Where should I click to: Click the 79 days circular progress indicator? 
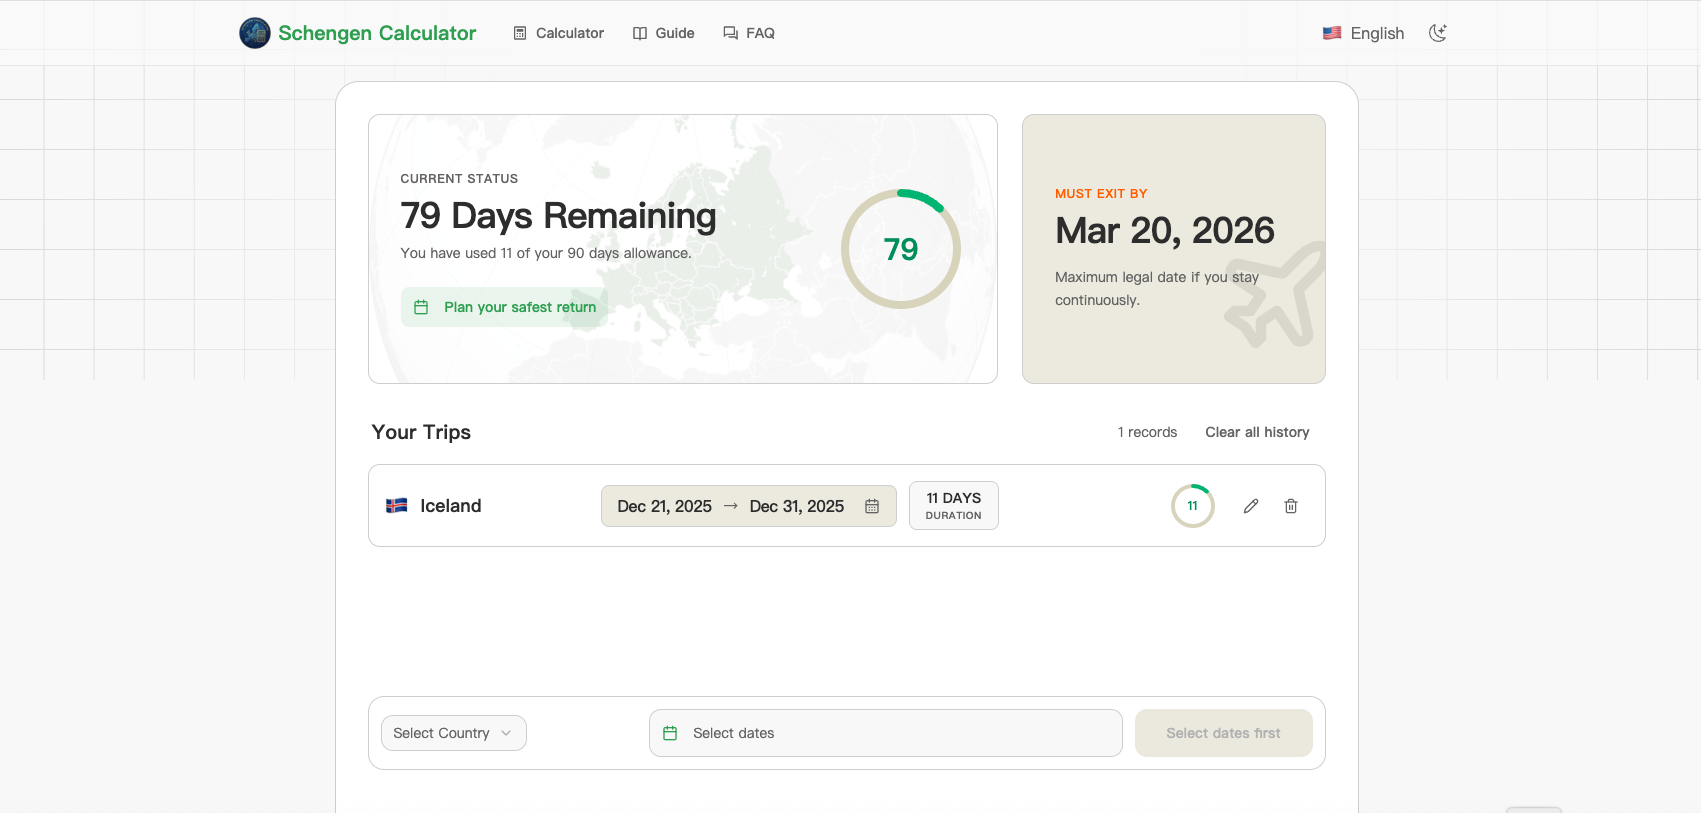pyautogui.click(x=900, y=249)
